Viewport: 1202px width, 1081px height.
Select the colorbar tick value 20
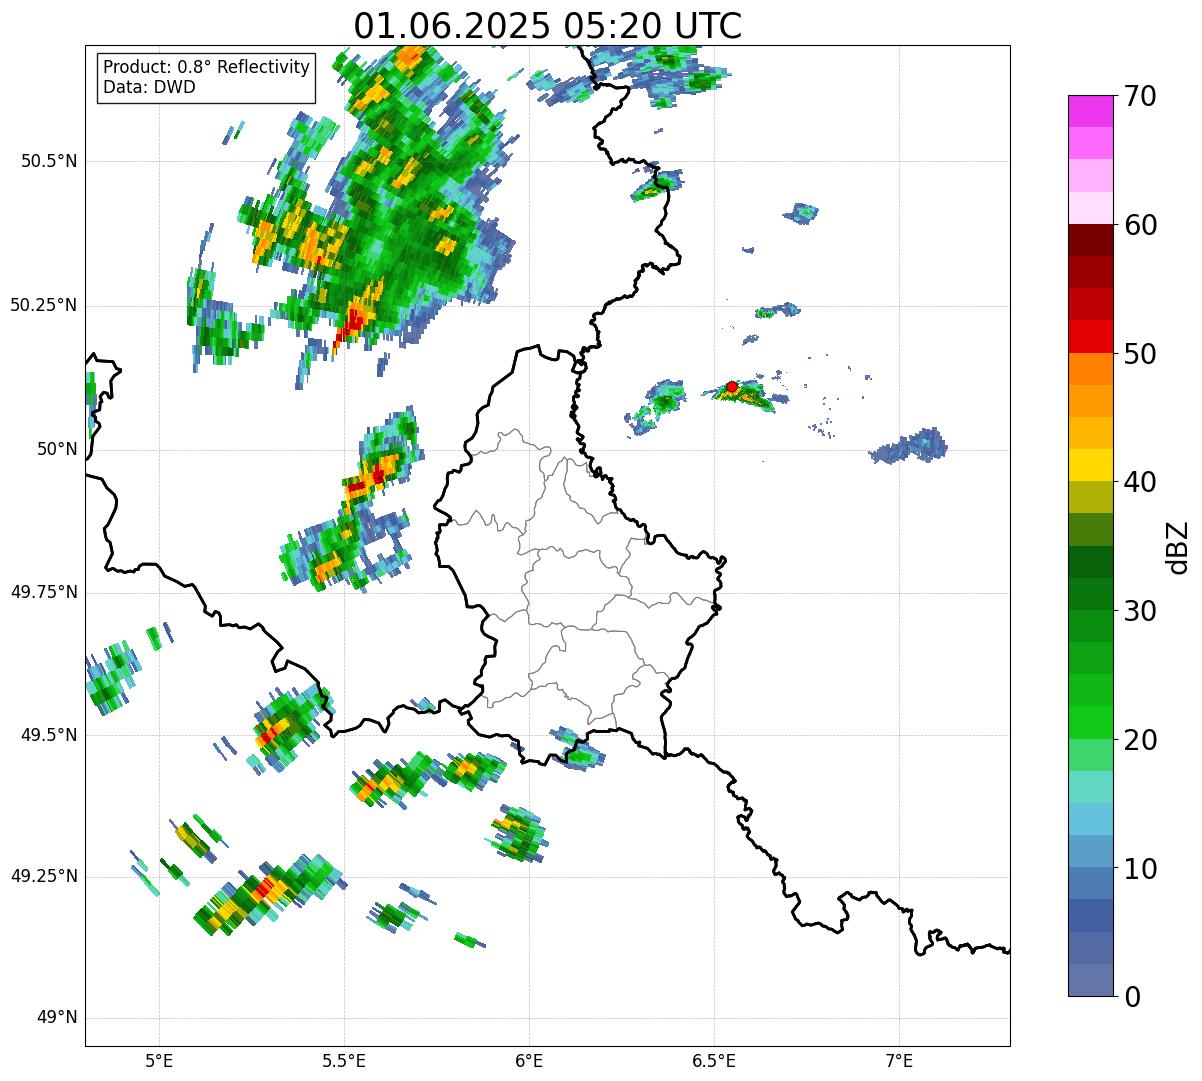point(1140,740)
